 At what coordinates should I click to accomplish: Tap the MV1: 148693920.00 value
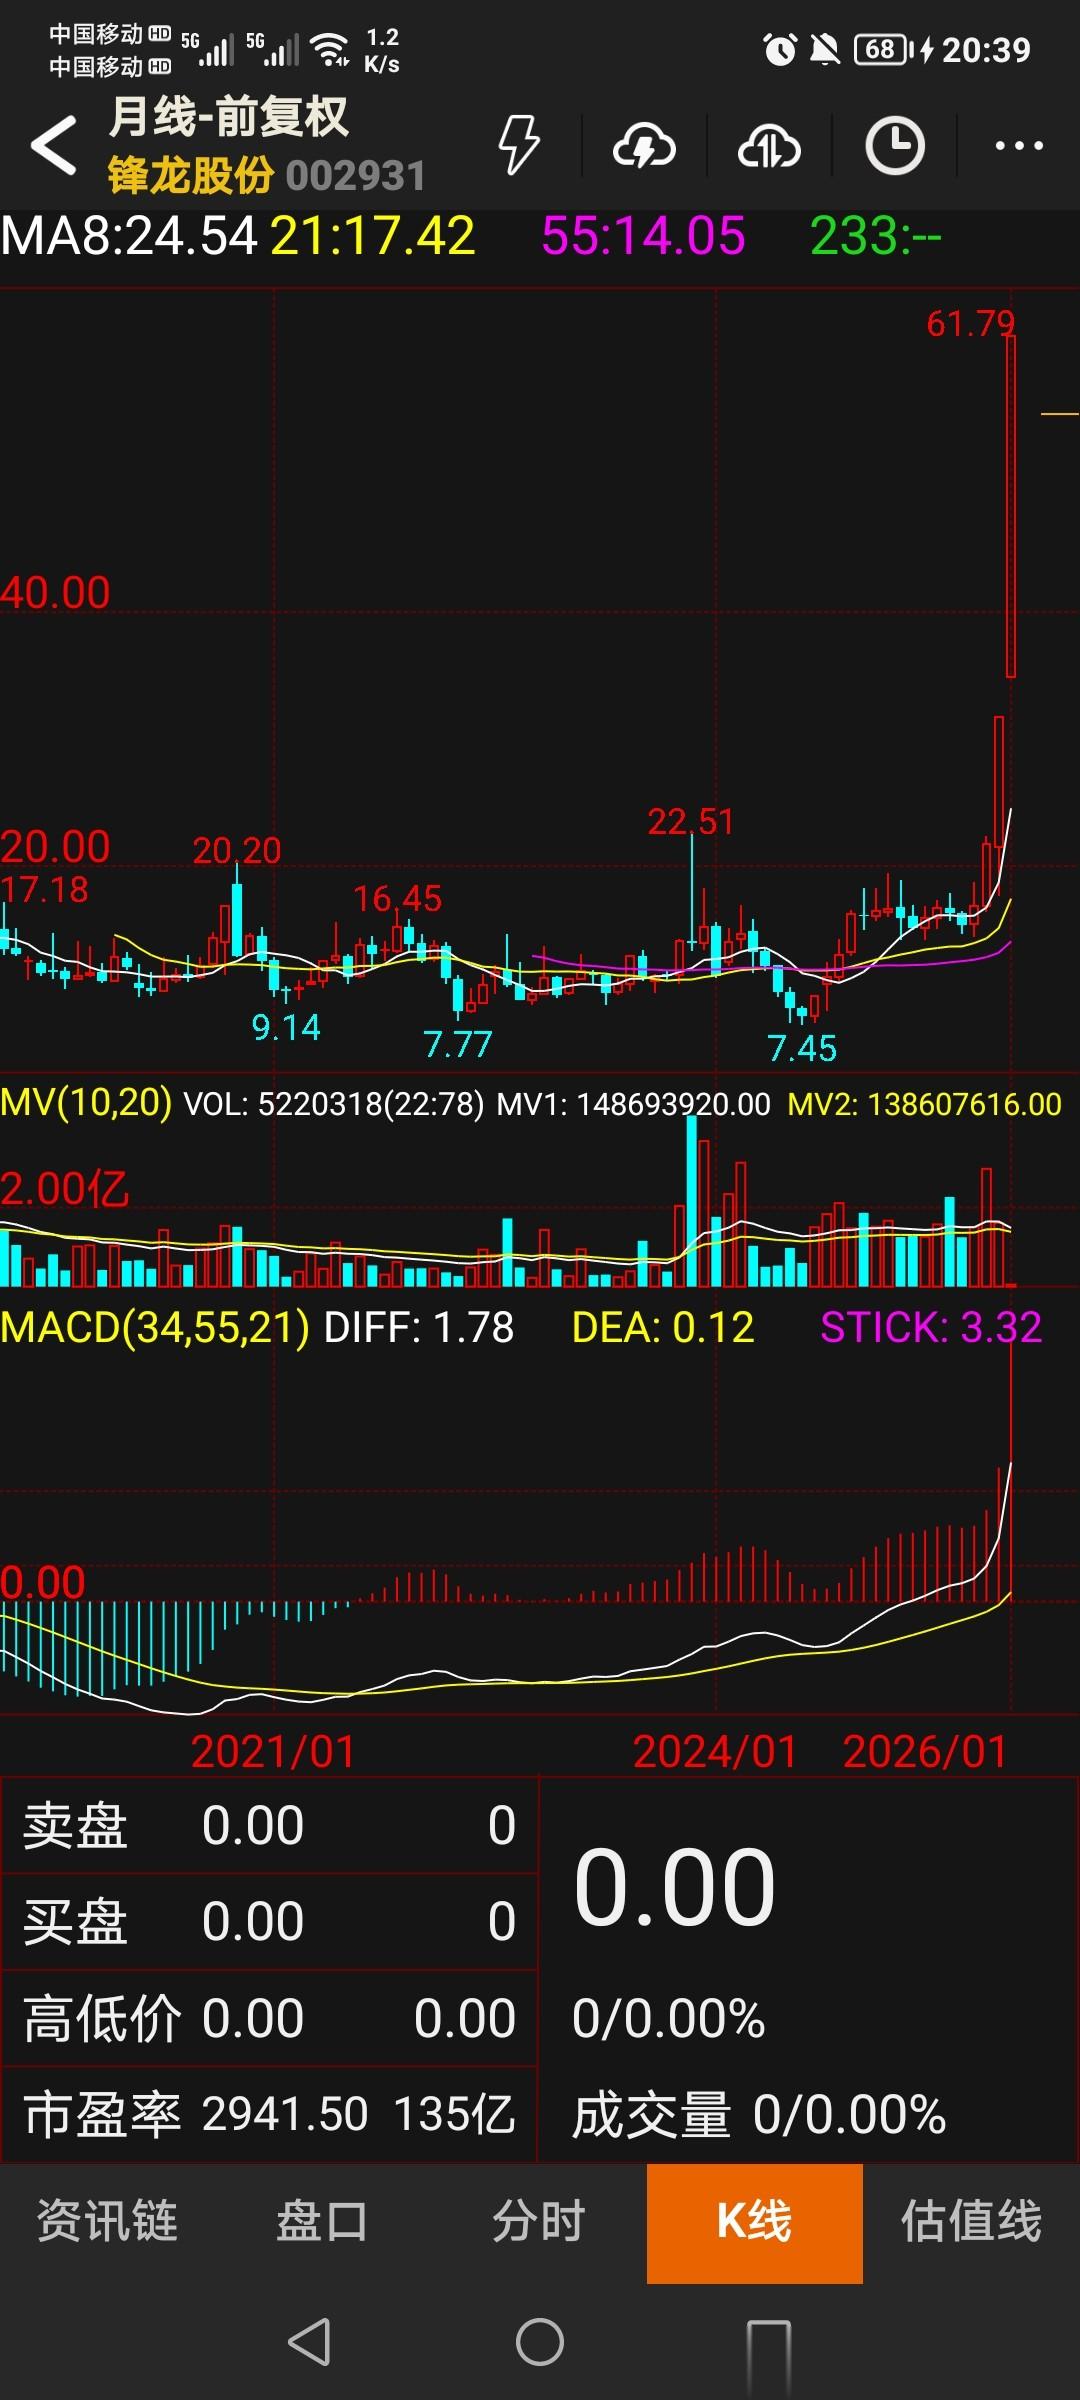634,1104
